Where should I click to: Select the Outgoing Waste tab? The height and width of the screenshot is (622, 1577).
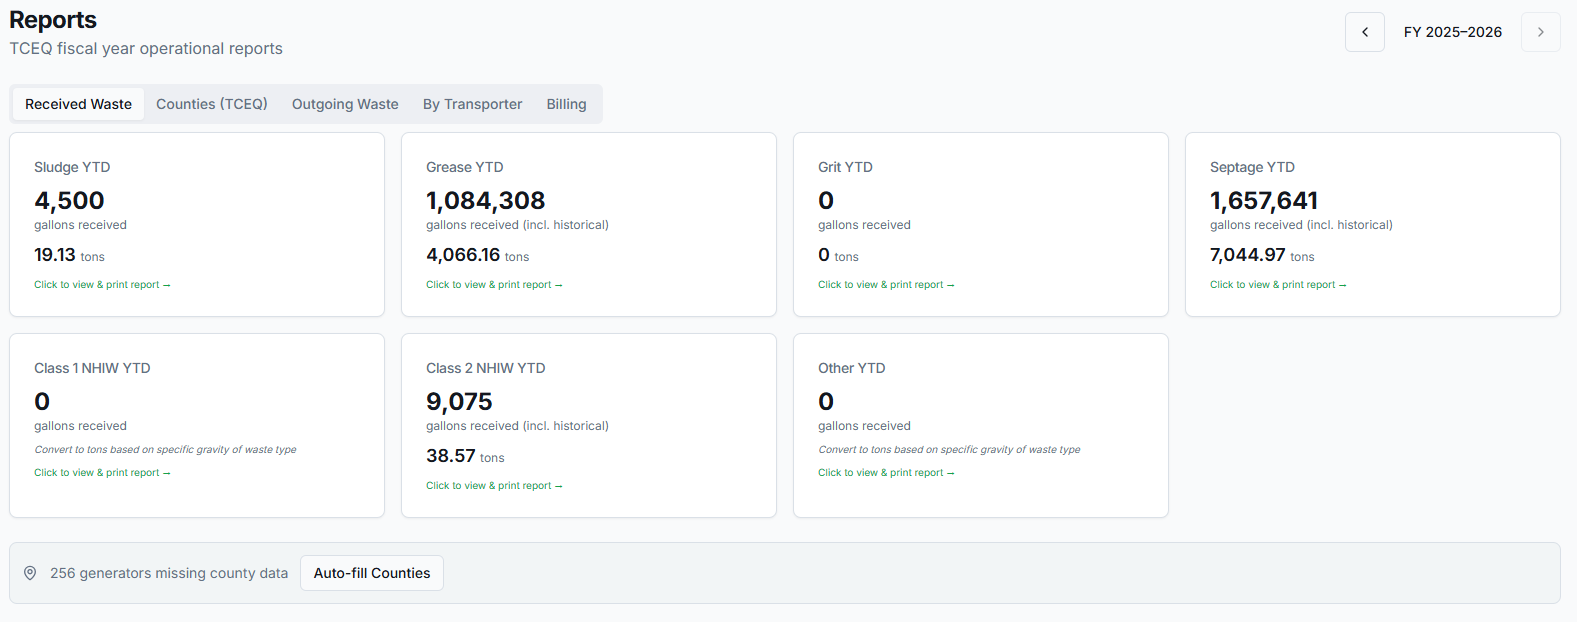point(345,104)
